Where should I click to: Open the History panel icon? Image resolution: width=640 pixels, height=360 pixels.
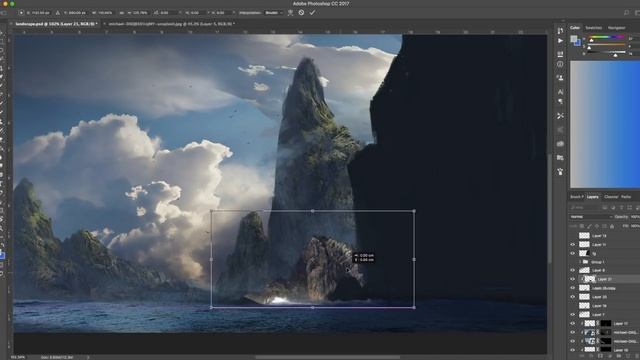point(560,31)
